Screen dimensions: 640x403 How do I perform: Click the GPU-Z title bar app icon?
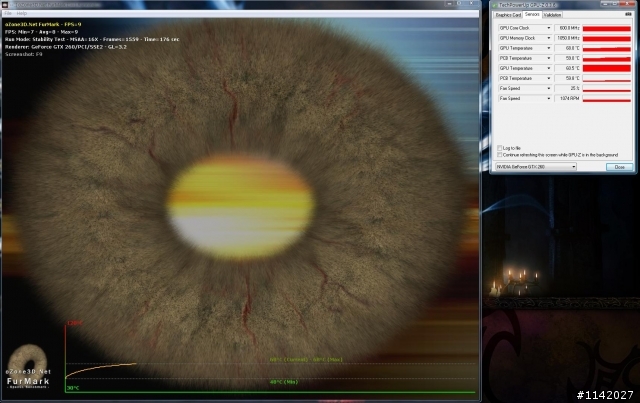tap(495, 5)
